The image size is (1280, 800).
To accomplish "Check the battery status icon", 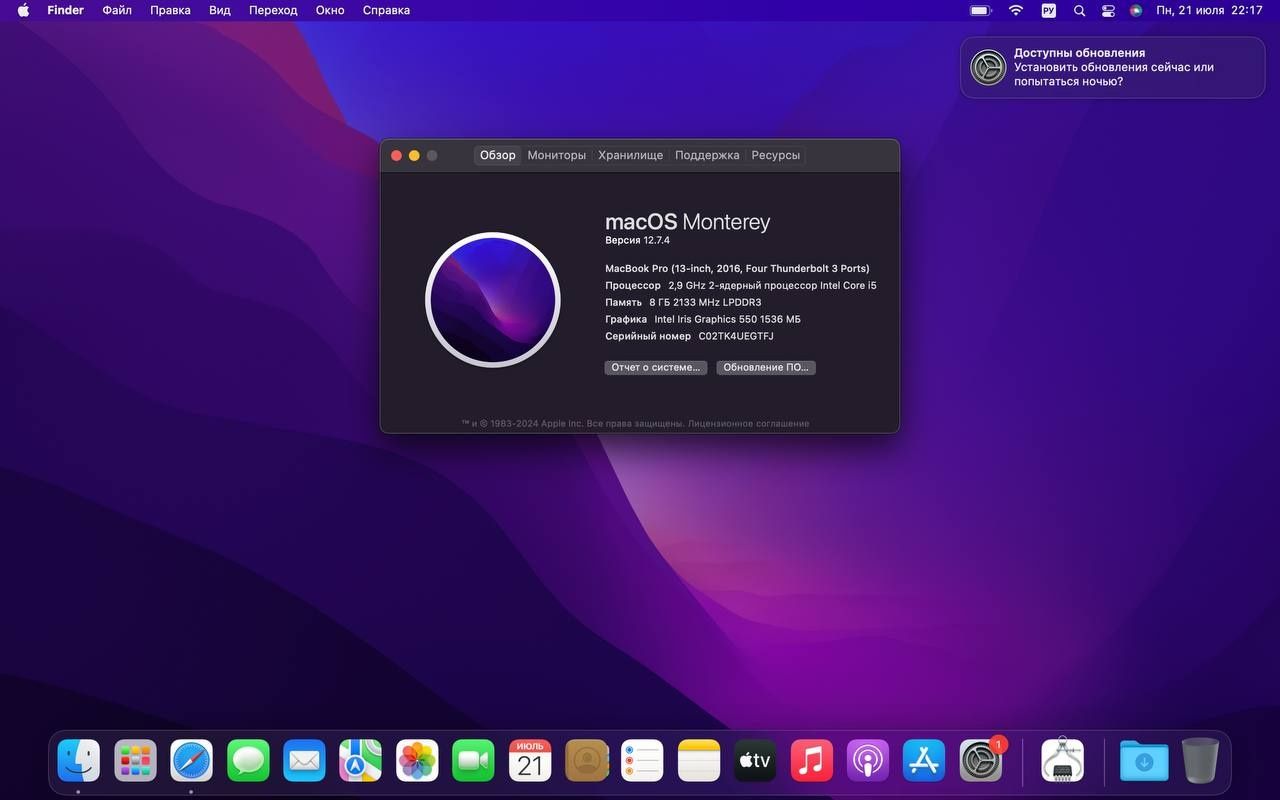I will pos(980,10).
